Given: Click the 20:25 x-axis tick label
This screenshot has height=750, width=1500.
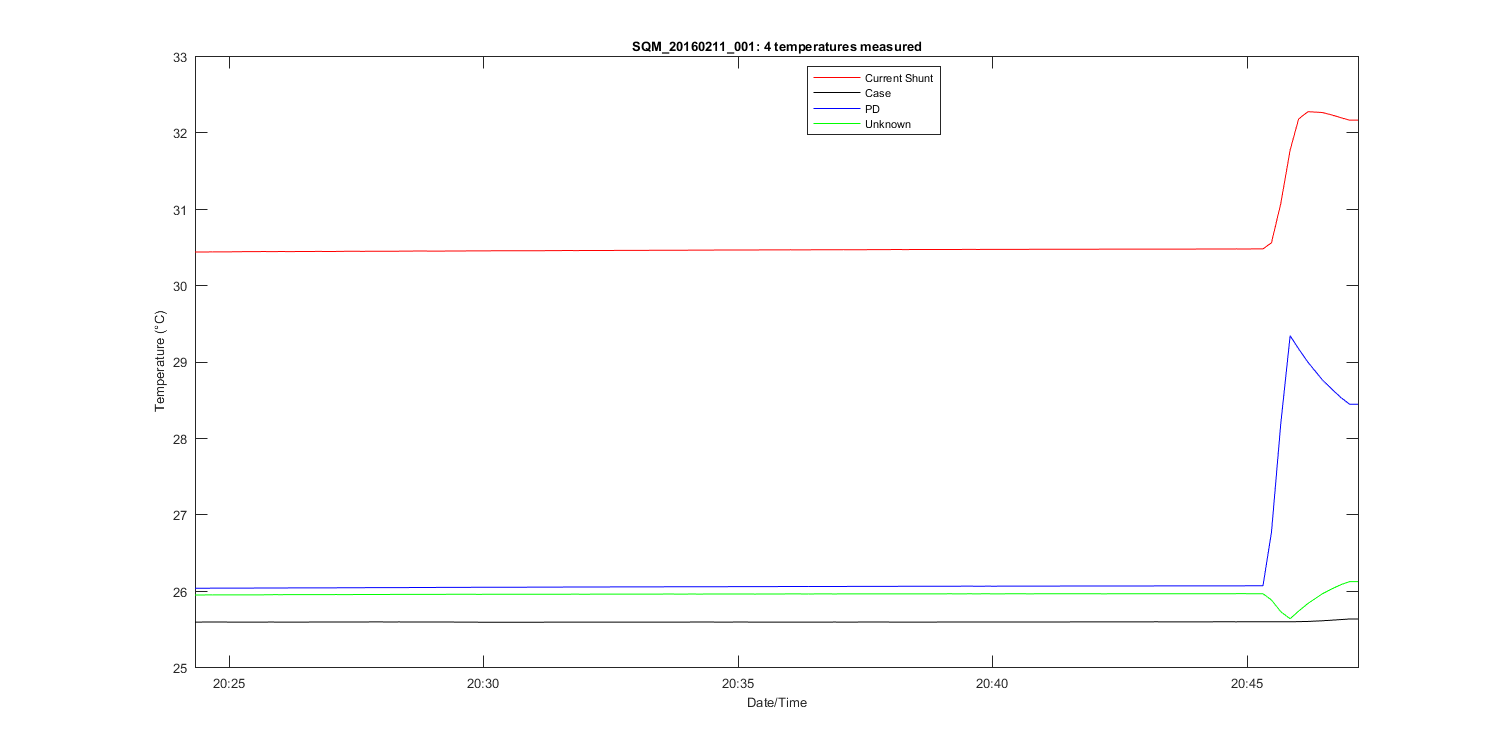Looking at the screenshot, I should [x=229, y=684].
